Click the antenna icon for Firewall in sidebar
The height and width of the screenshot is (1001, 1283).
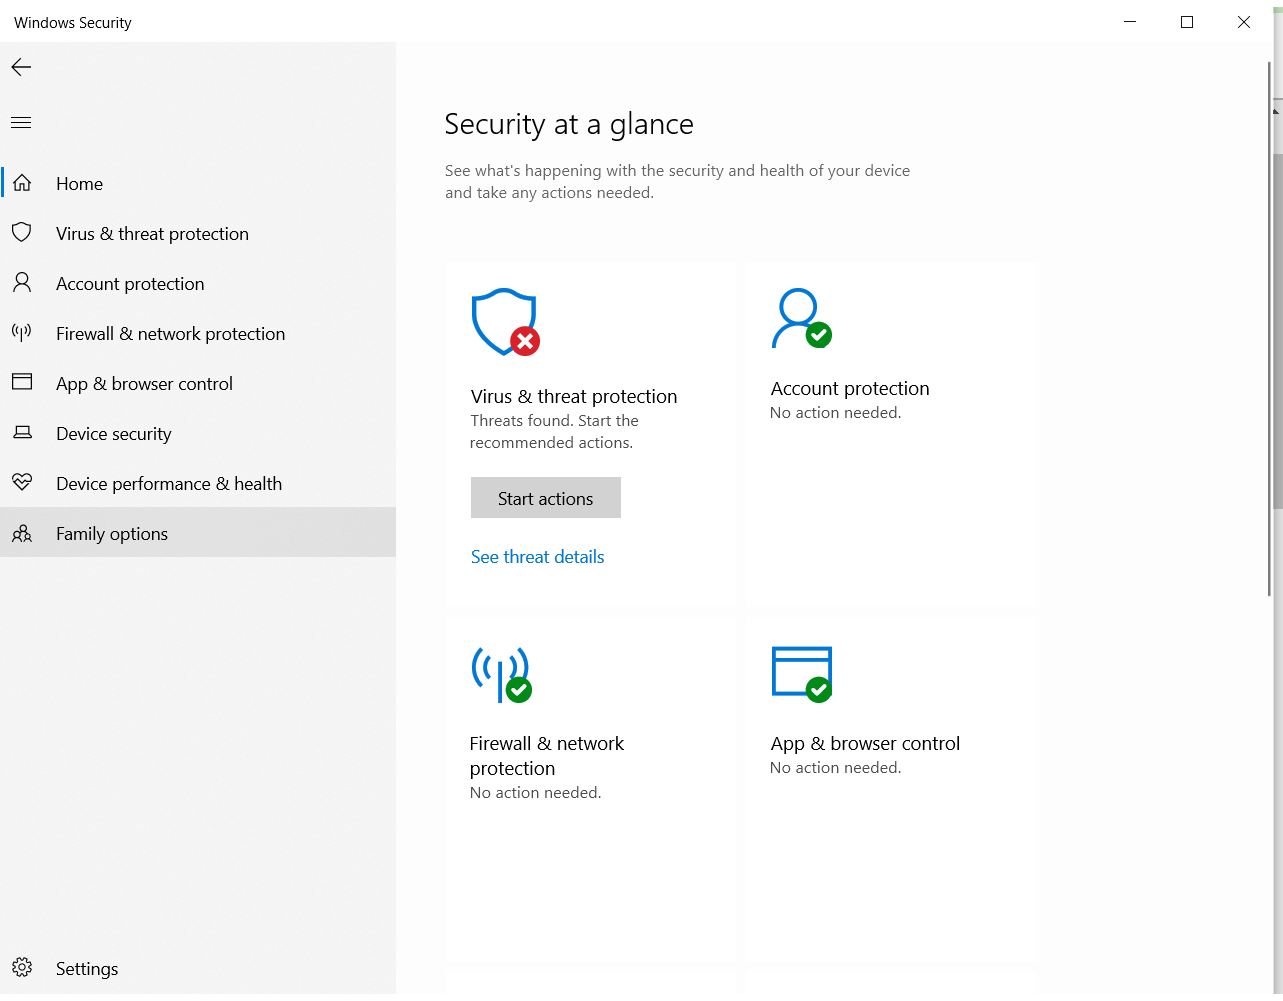(x=22, y=333)
